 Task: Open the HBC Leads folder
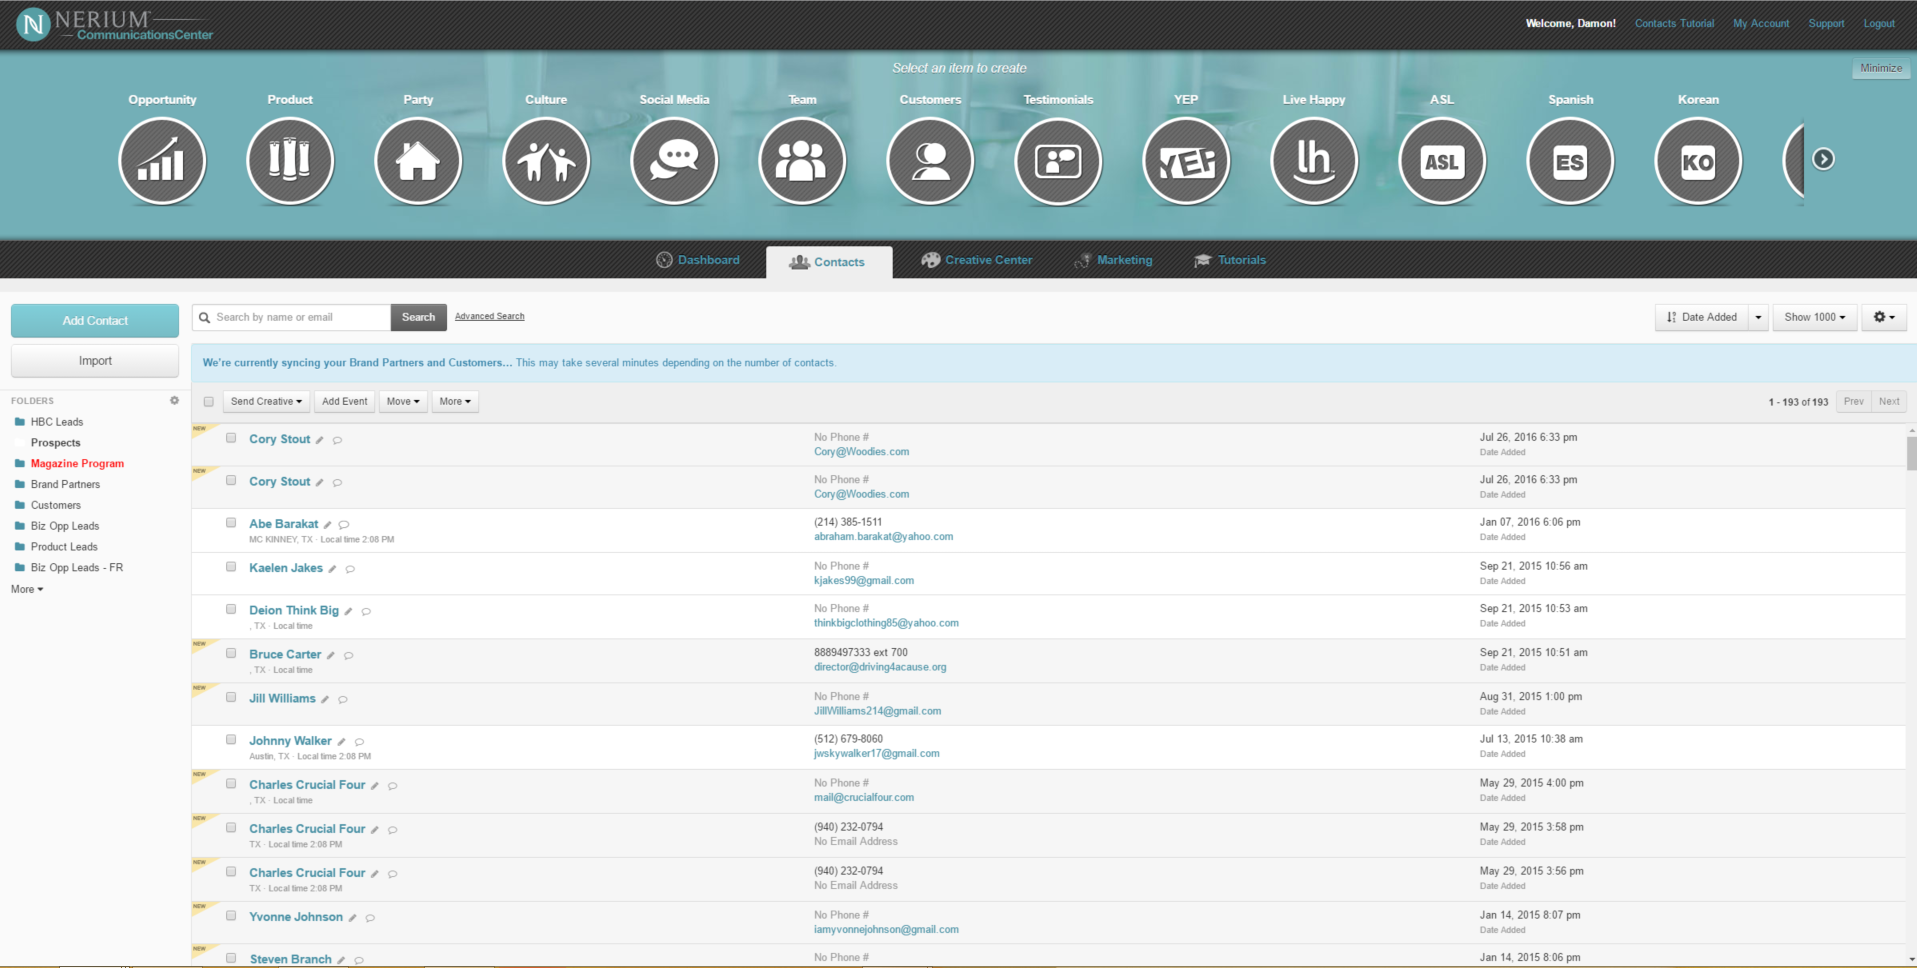56,422
